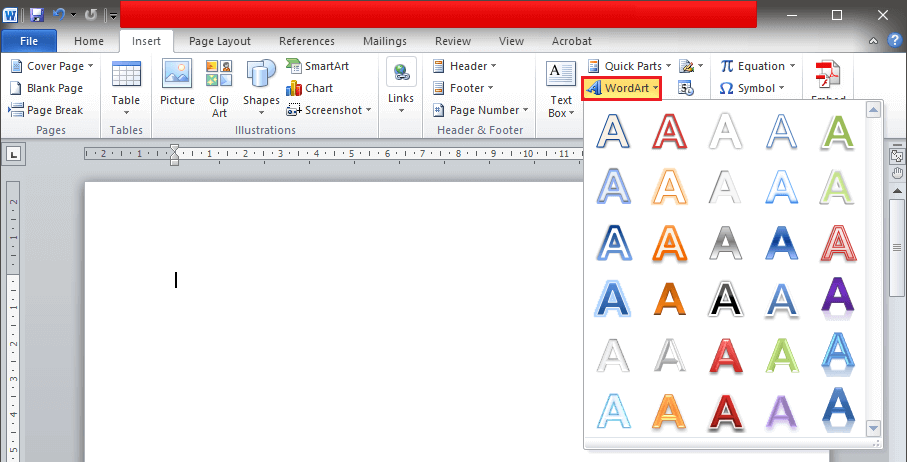Open the Shapes gallery

pyautogui.click(x=261, y=88)
